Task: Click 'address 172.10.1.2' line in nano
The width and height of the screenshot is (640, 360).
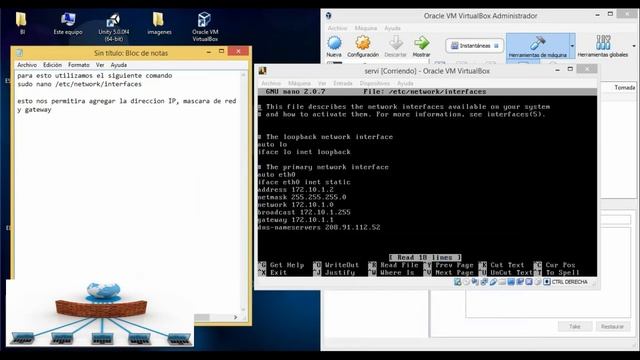Action: (296, 189)
